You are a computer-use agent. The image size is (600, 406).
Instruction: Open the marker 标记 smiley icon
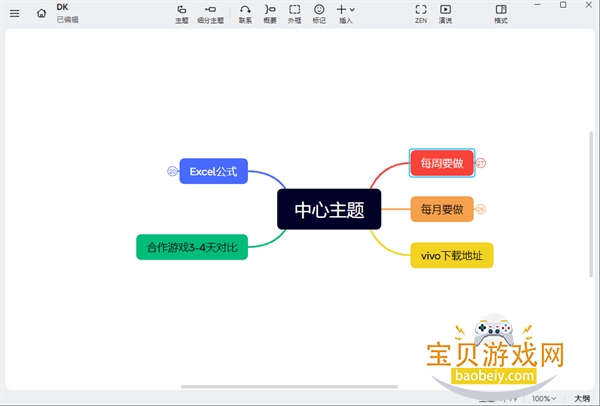click(319, 14)
